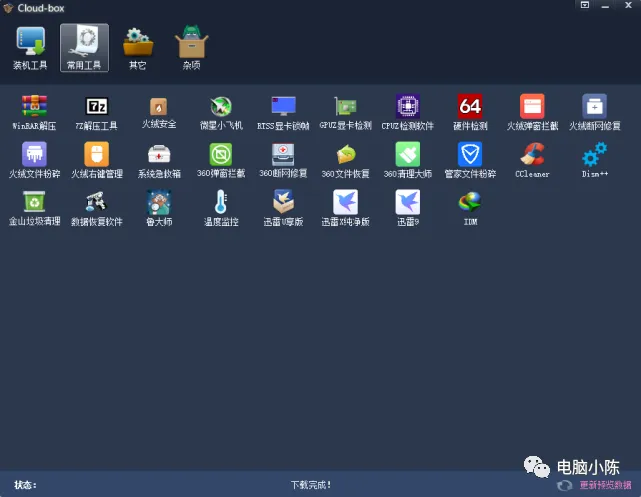Open 火绒断网修复 tool
Screen dimensions: 641x497
click(595, 112)
